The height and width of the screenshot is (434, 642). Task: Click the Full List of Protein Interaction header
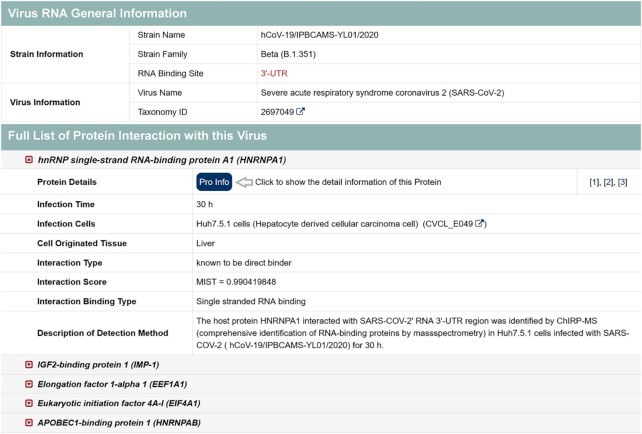point(321,136)
